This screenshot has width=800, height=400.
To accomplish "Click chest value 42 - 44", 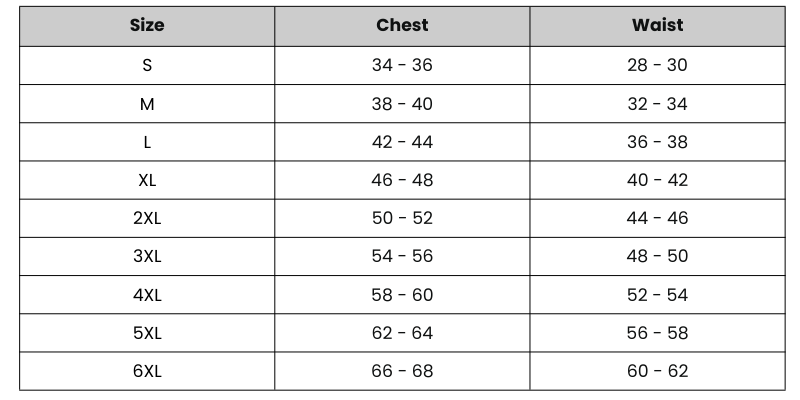I will pyautogui.click(x=402, y=142).
